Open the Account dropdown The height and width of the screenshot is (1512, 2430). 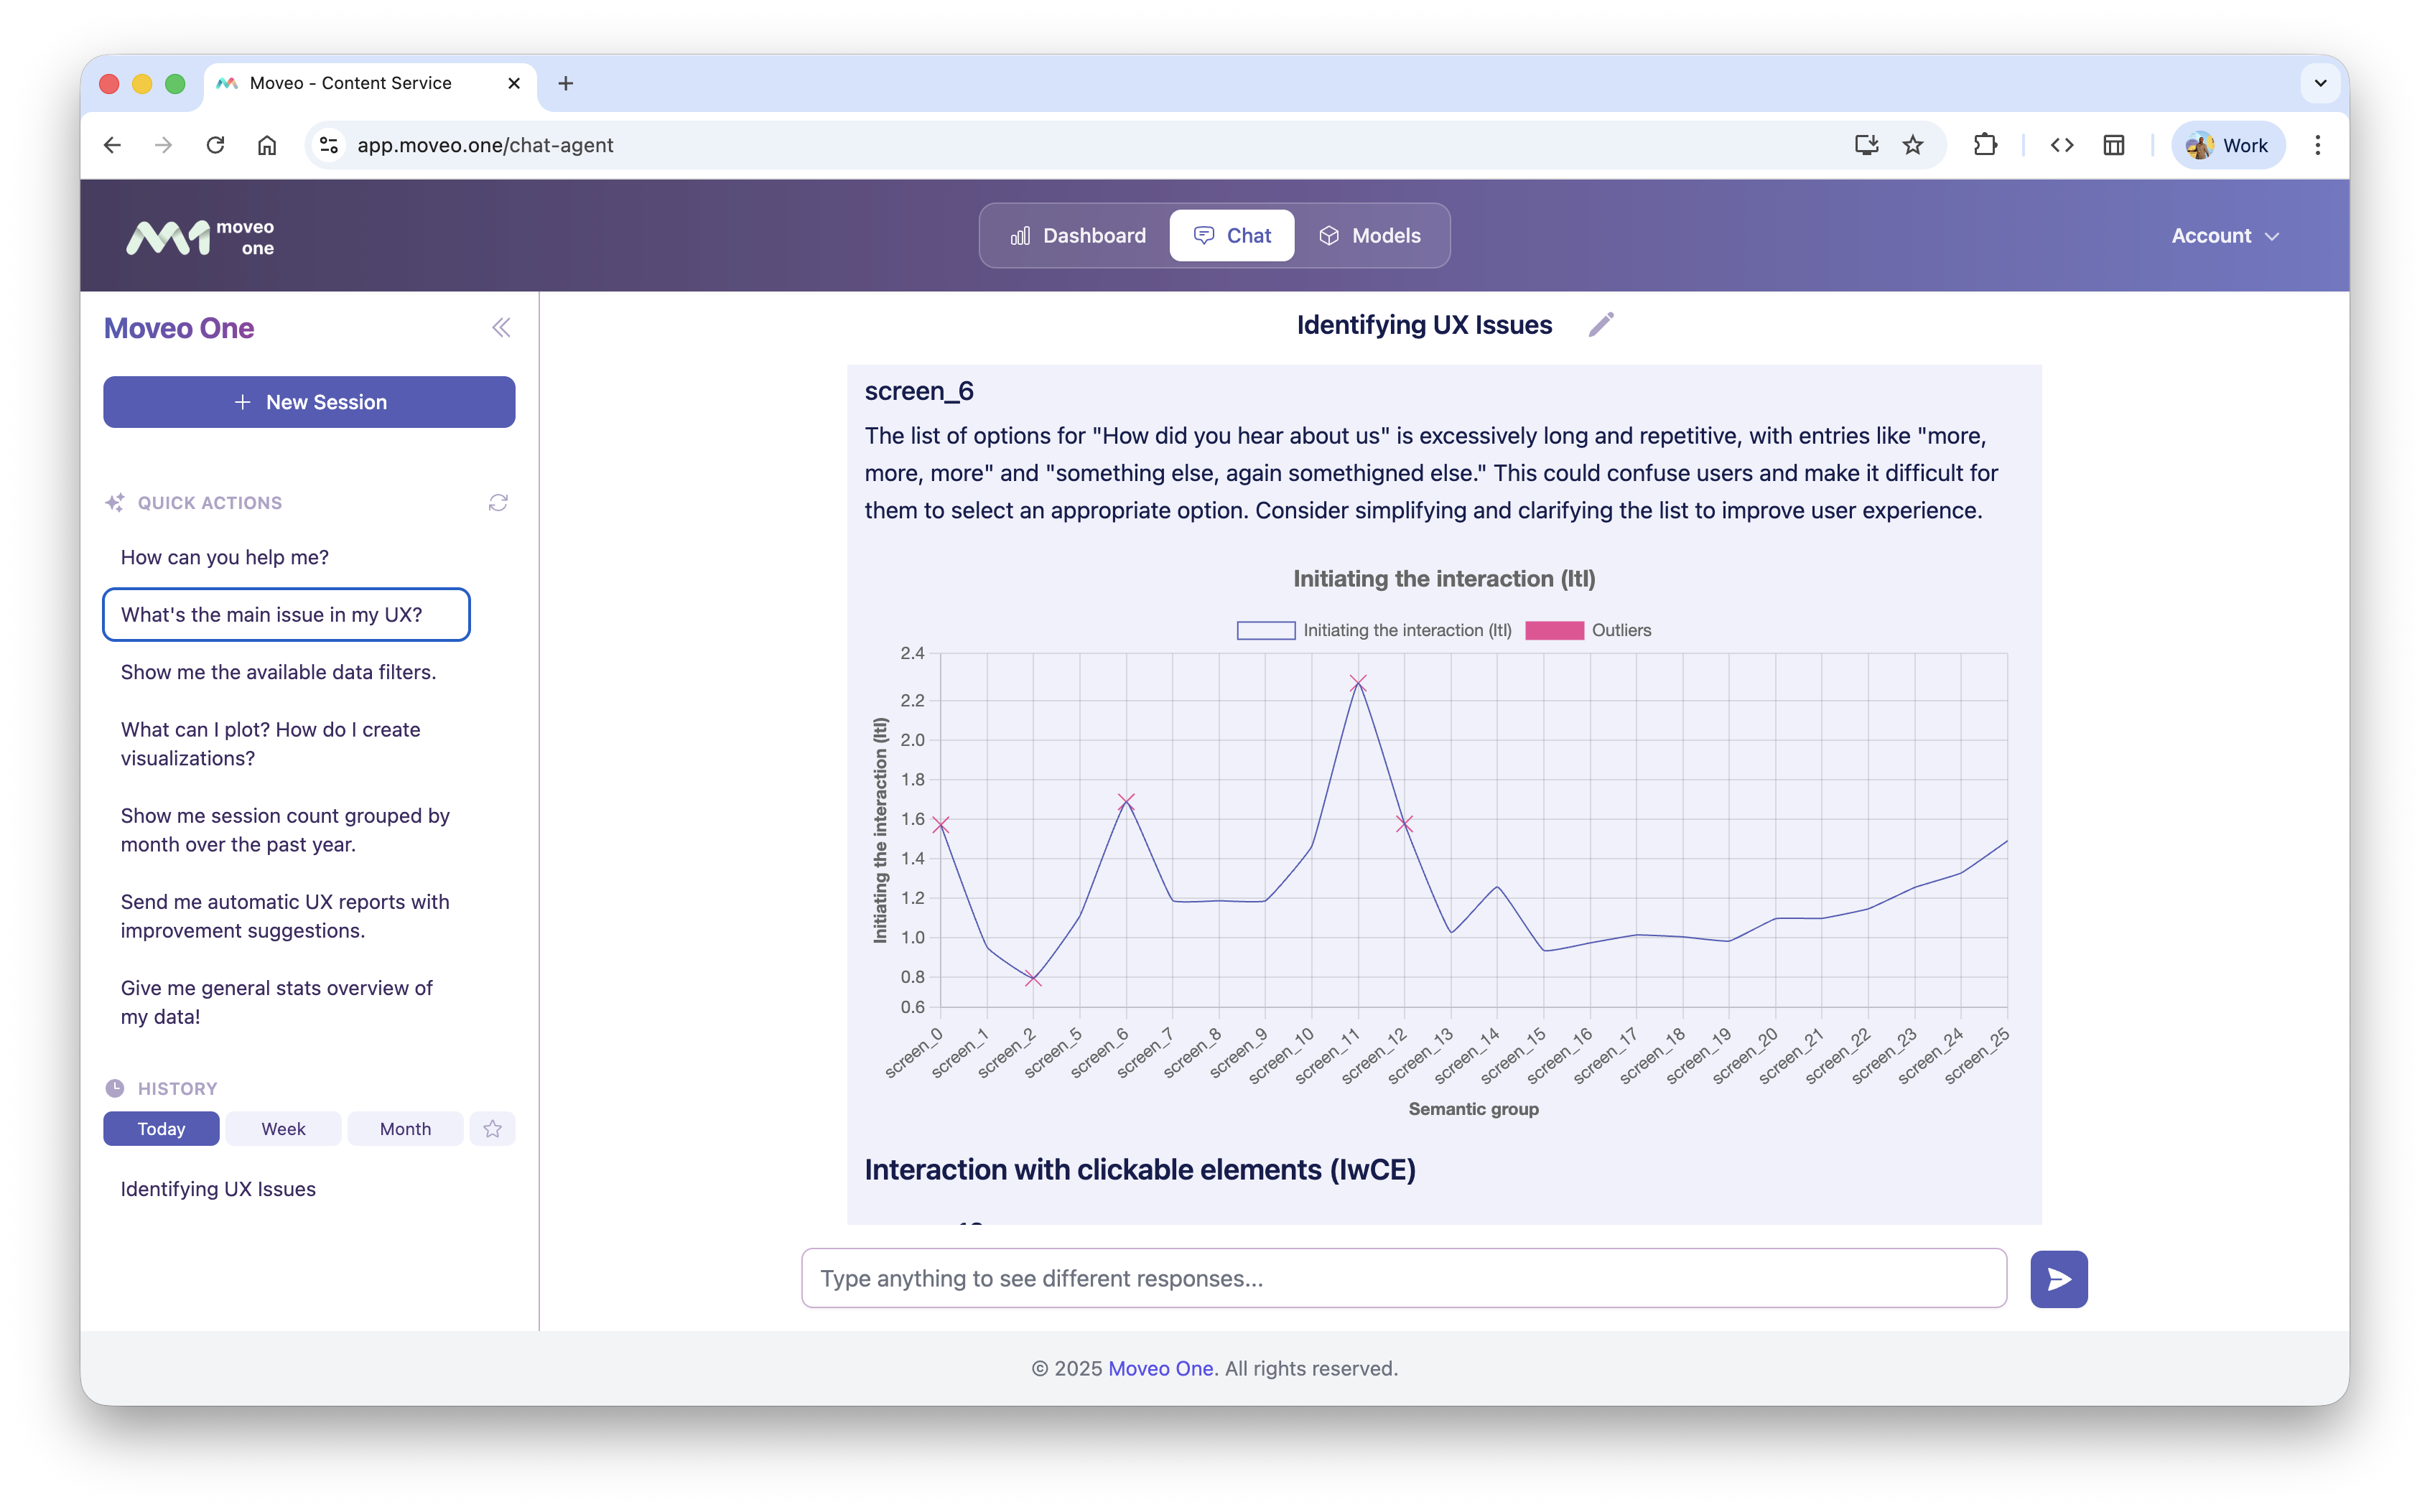coord(2224,236)
